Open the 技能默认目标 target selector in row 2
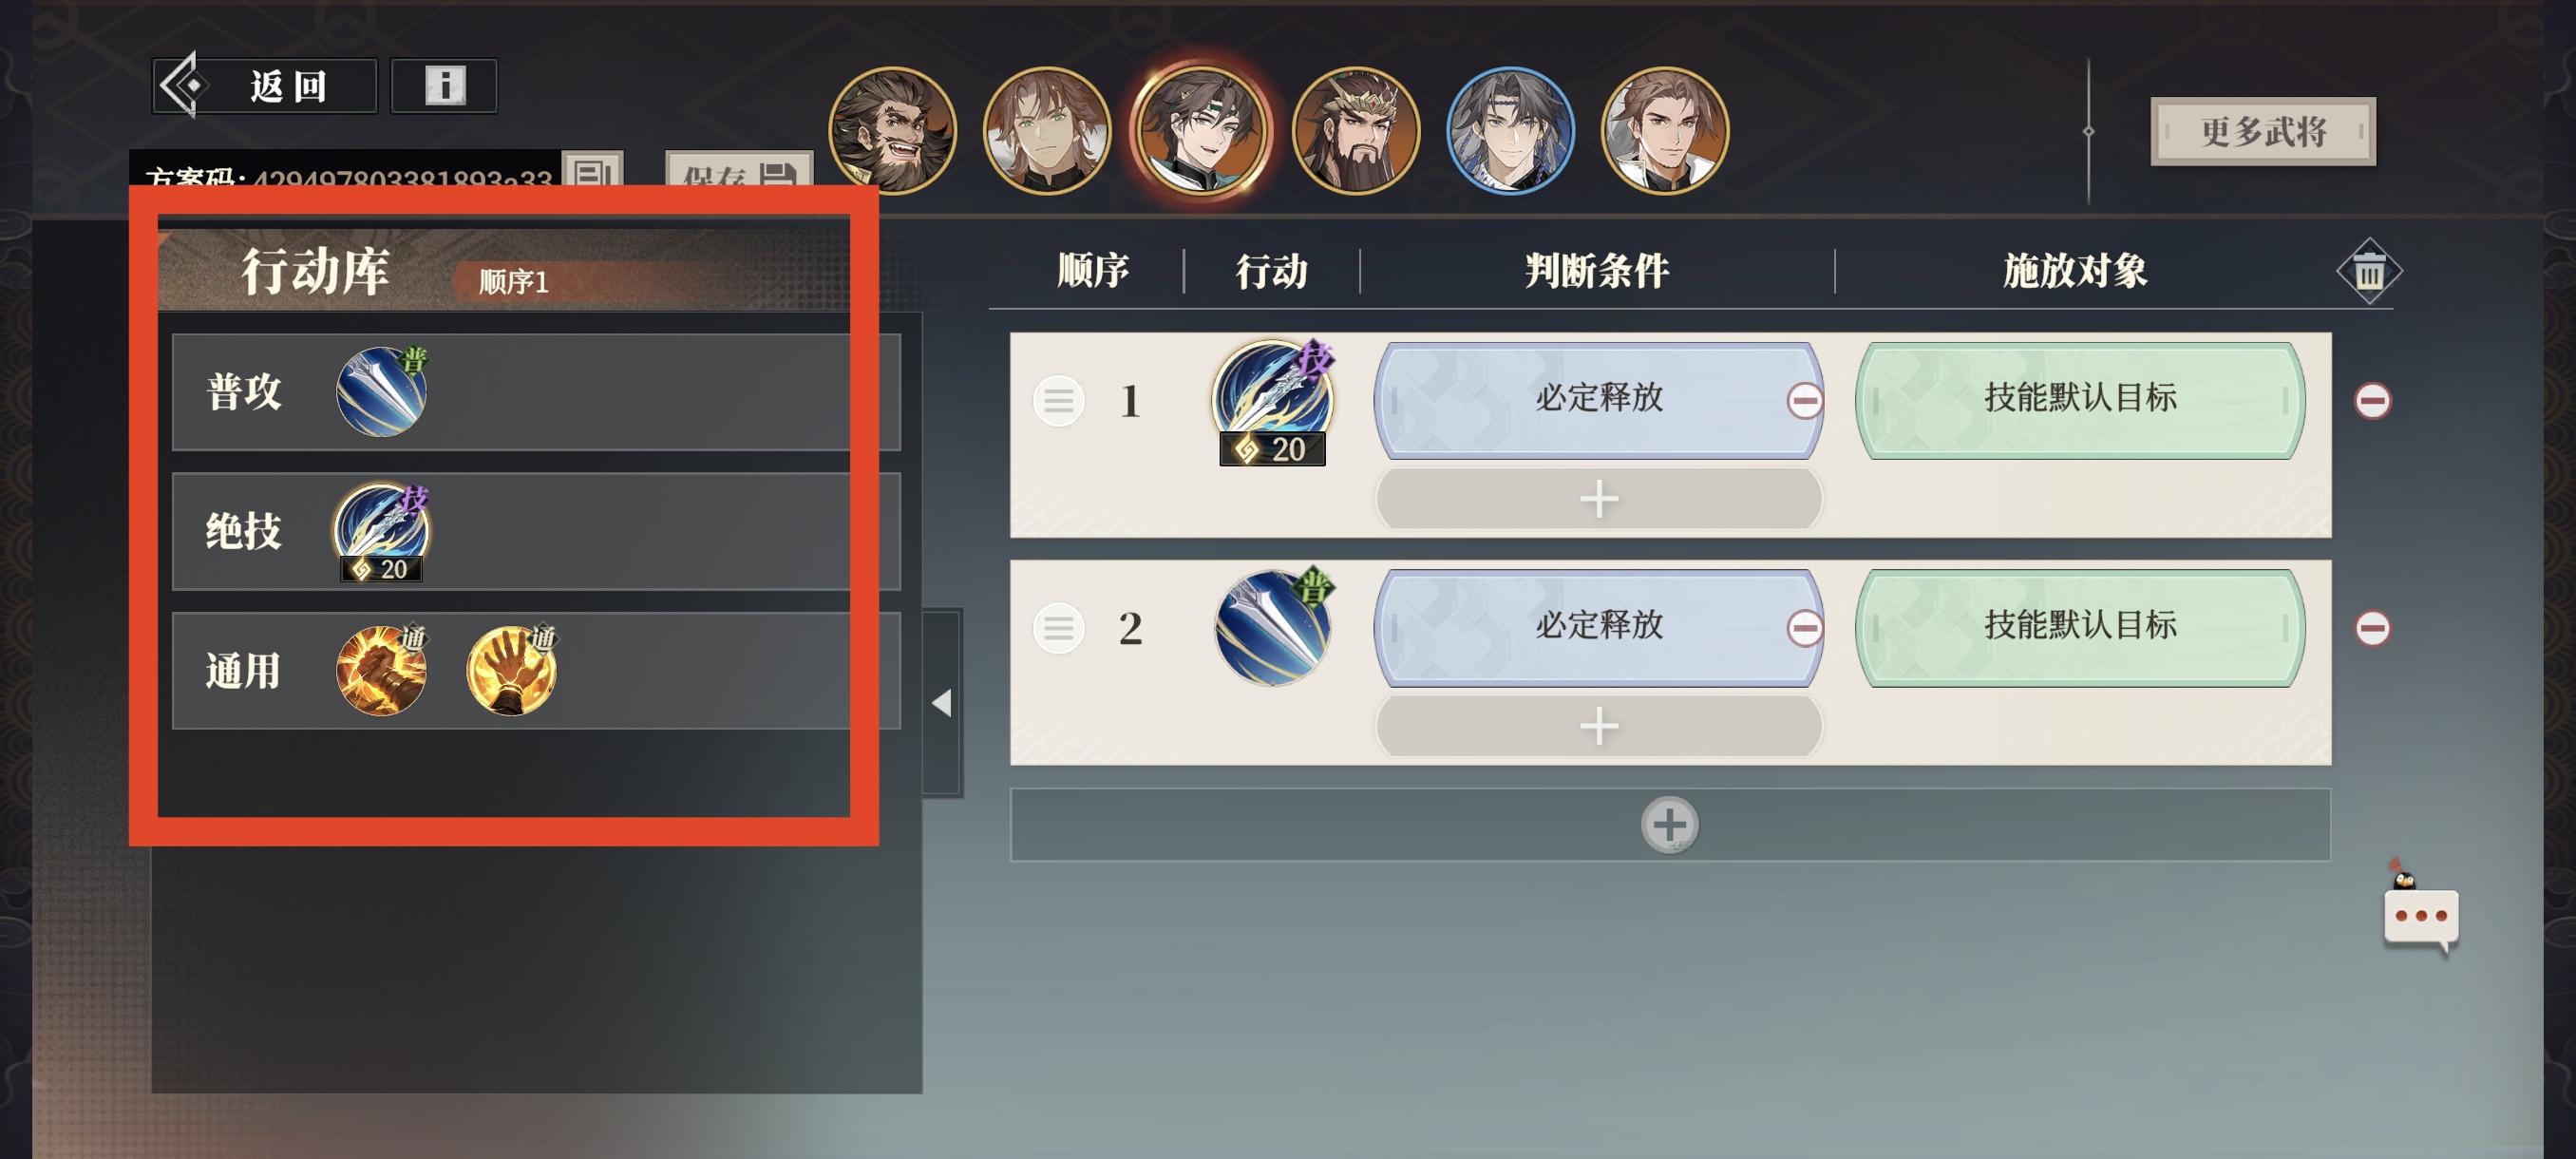Image resolution: width=2576 pixels, height=1159 pixels. pyautogui.click(x=2080, y=627)
